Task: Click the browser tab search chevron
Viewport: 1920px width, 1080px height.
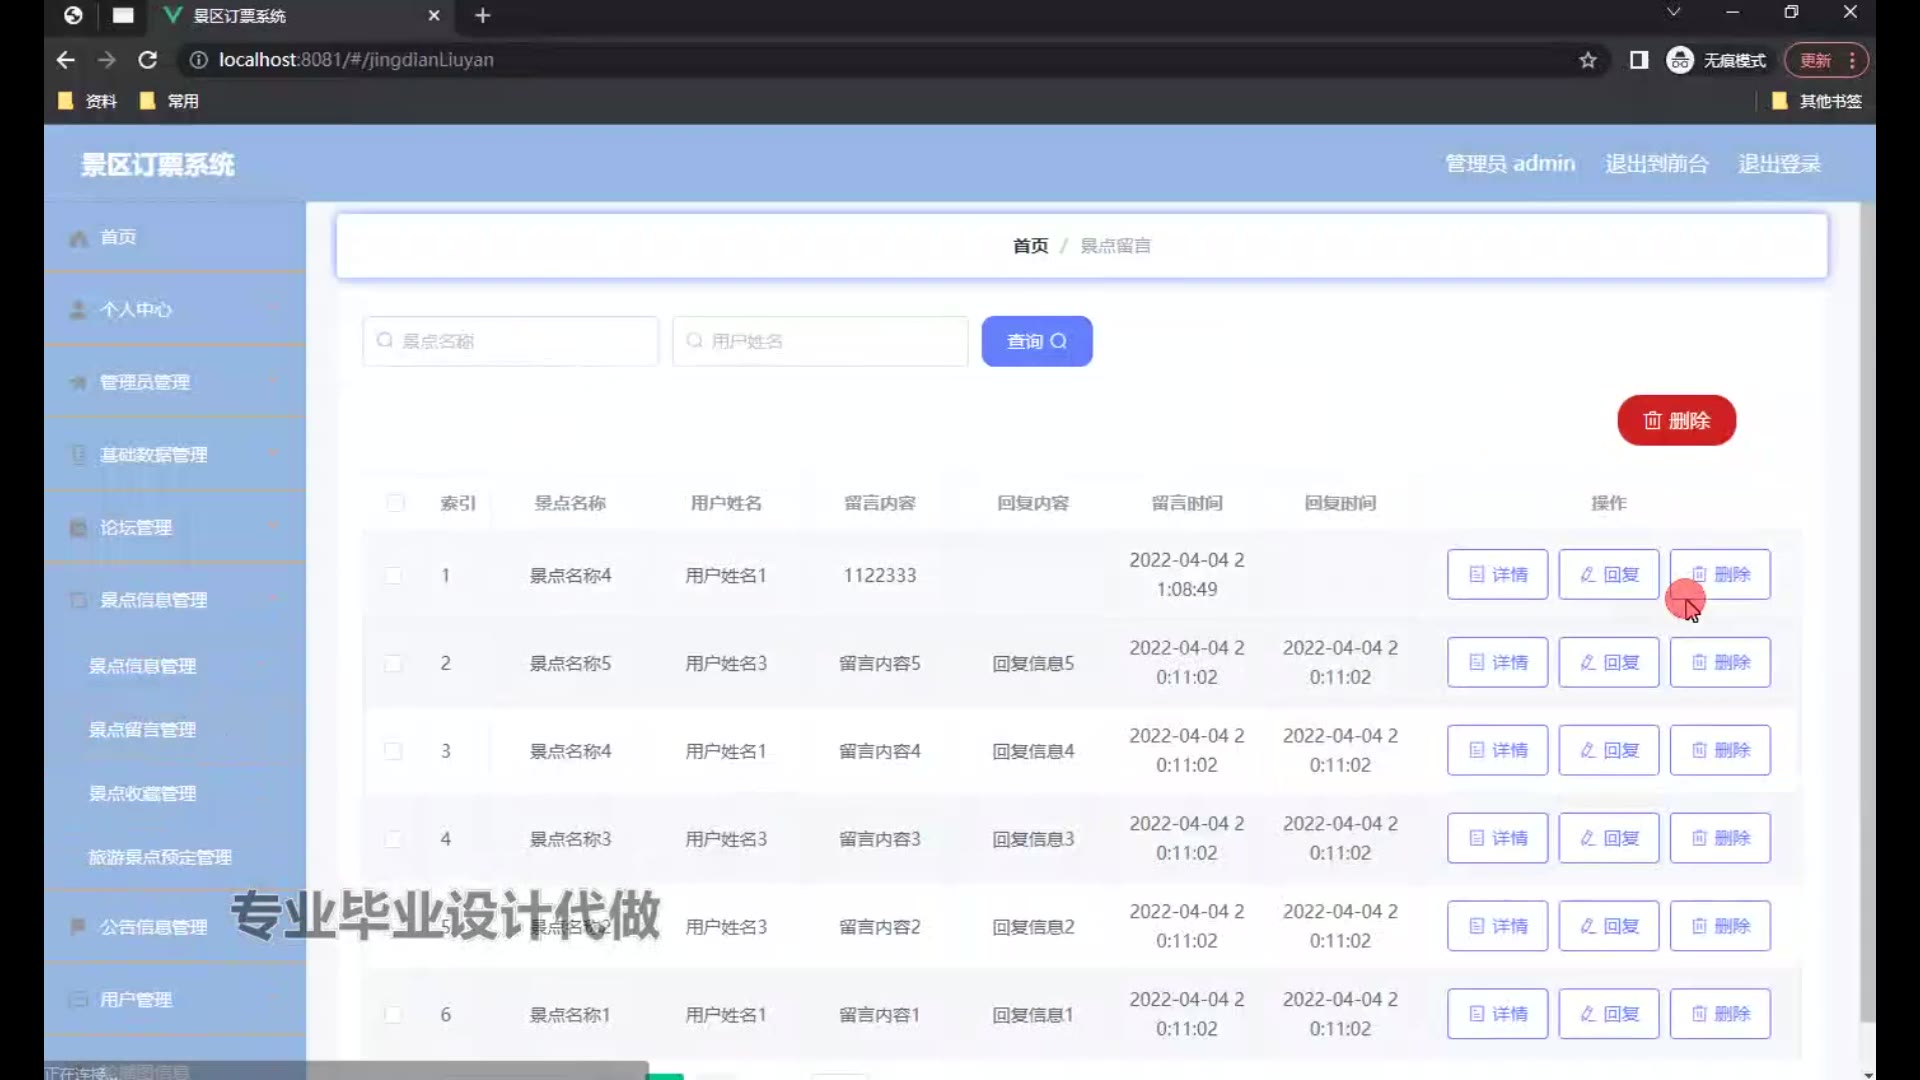Action: (1673, 12)
